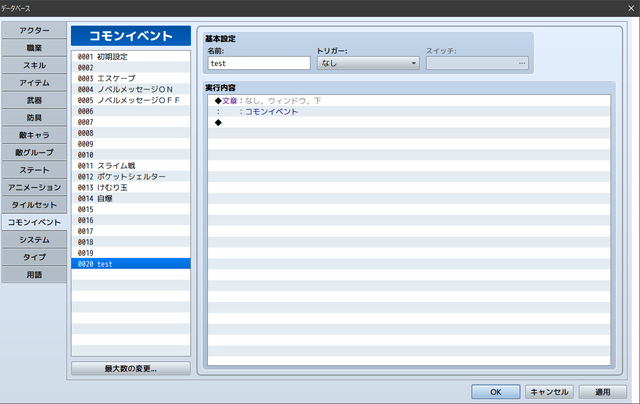Switch to the 職業 tab
Viewport: 640px width, 404px height.
point(34,48)
